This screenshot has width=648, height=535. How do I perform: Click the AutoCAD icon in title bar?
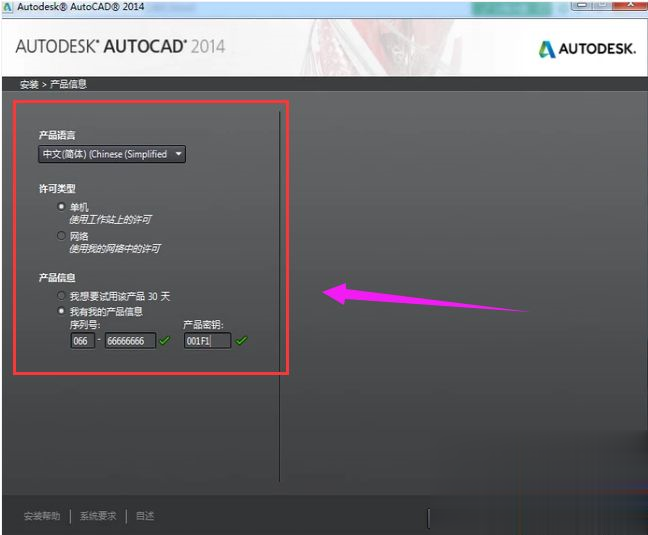coord(8,7)
